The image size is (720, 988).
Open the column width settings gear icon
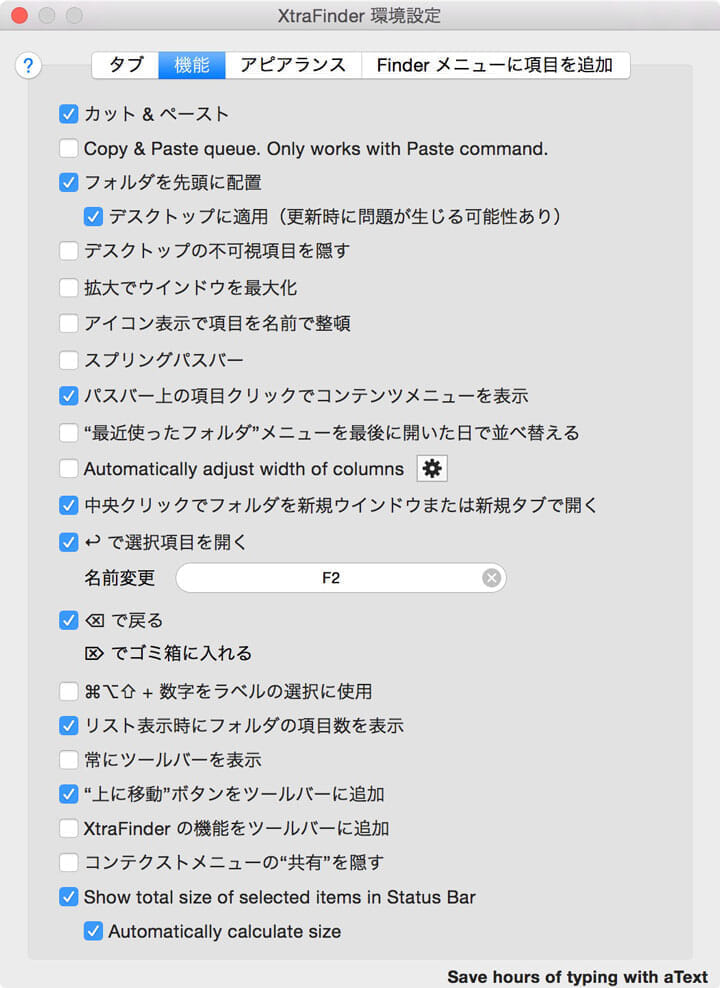(x=433, y=468)
